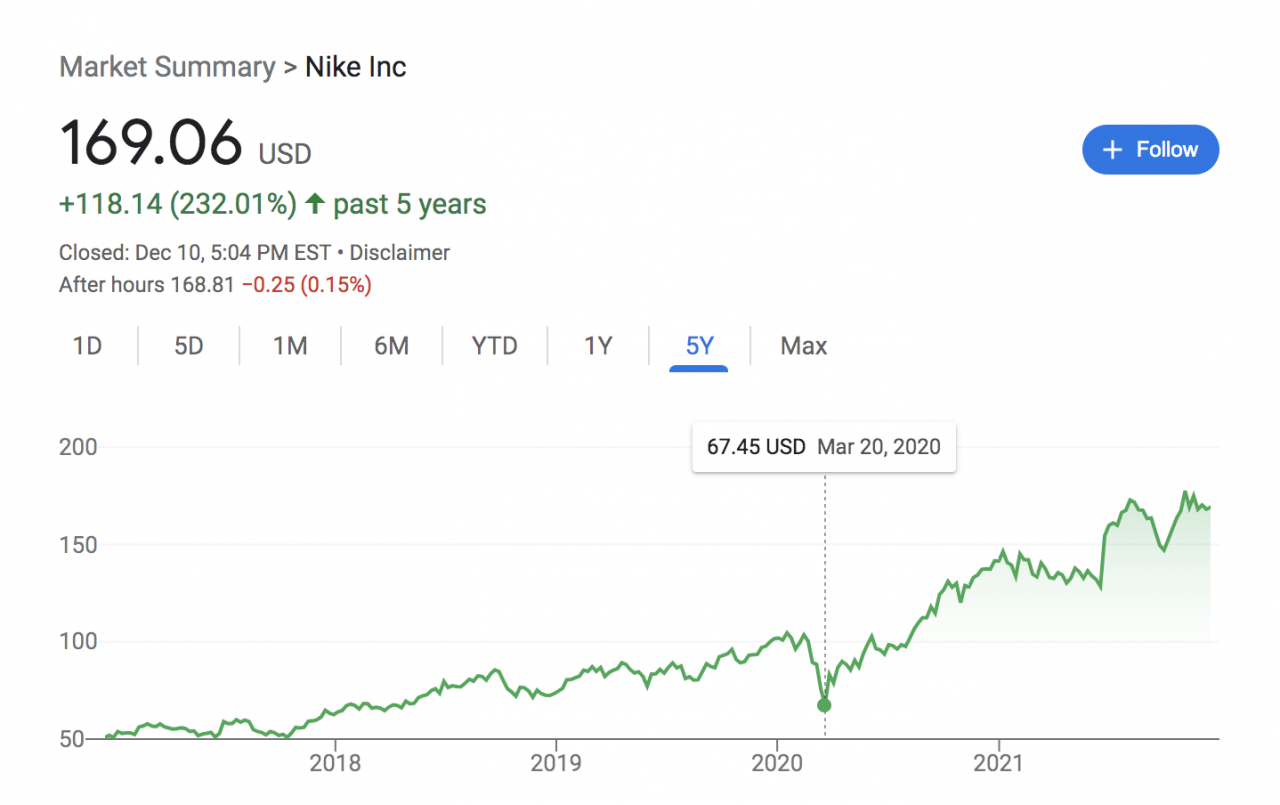The width and height of the screenshot is (1280, 805).
Task: Click the green data point on chart
Action: [824, 705]
